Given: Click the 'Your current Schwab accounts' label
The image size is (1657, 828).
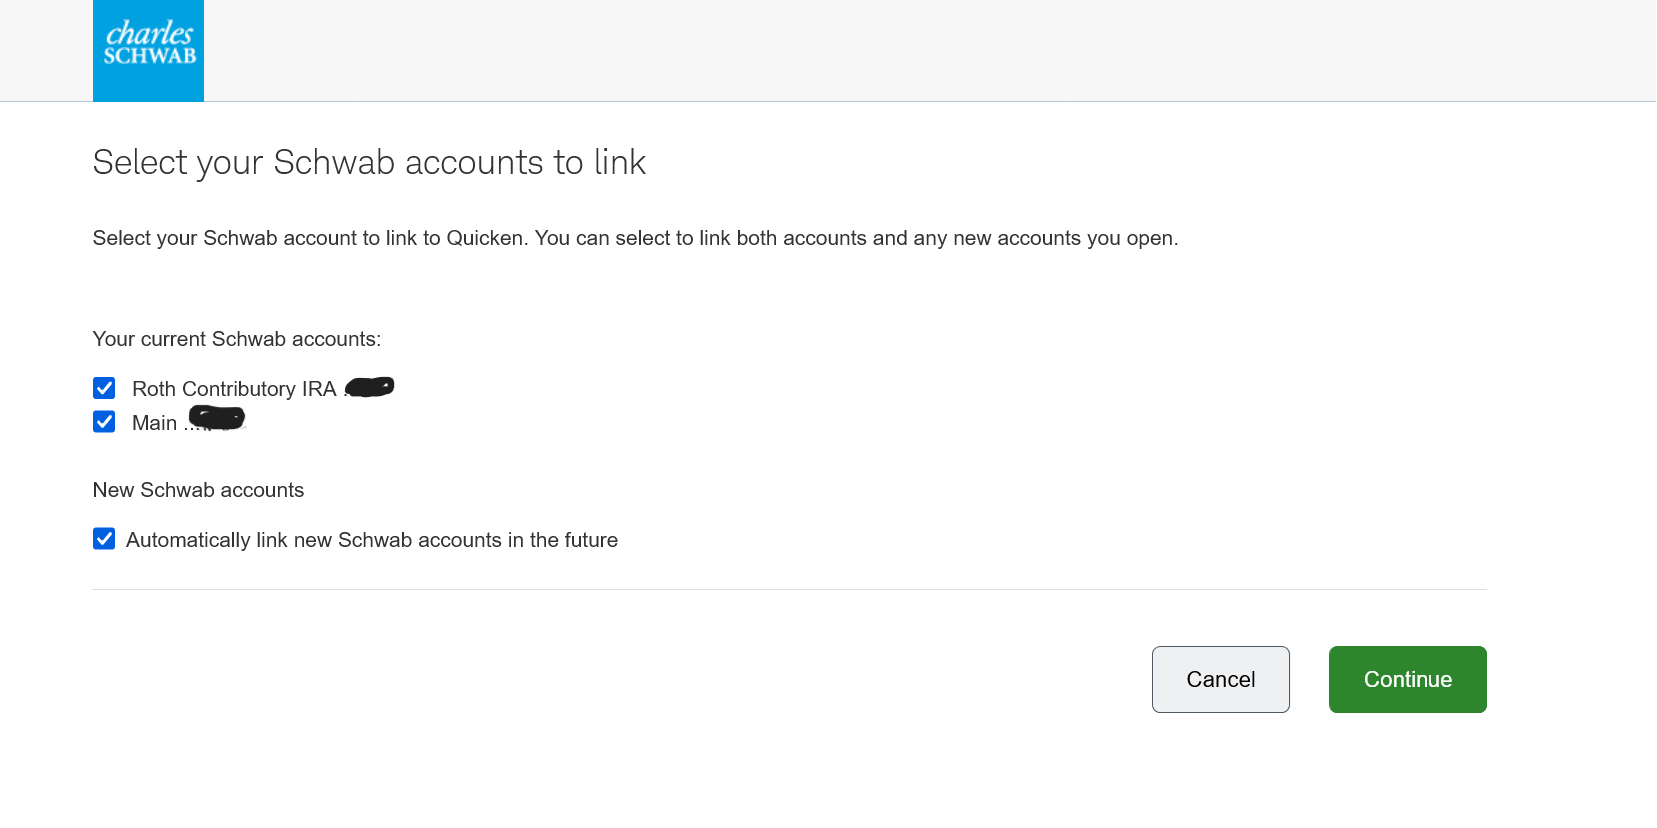Looking at the screenshot, I should pos(236,339).
